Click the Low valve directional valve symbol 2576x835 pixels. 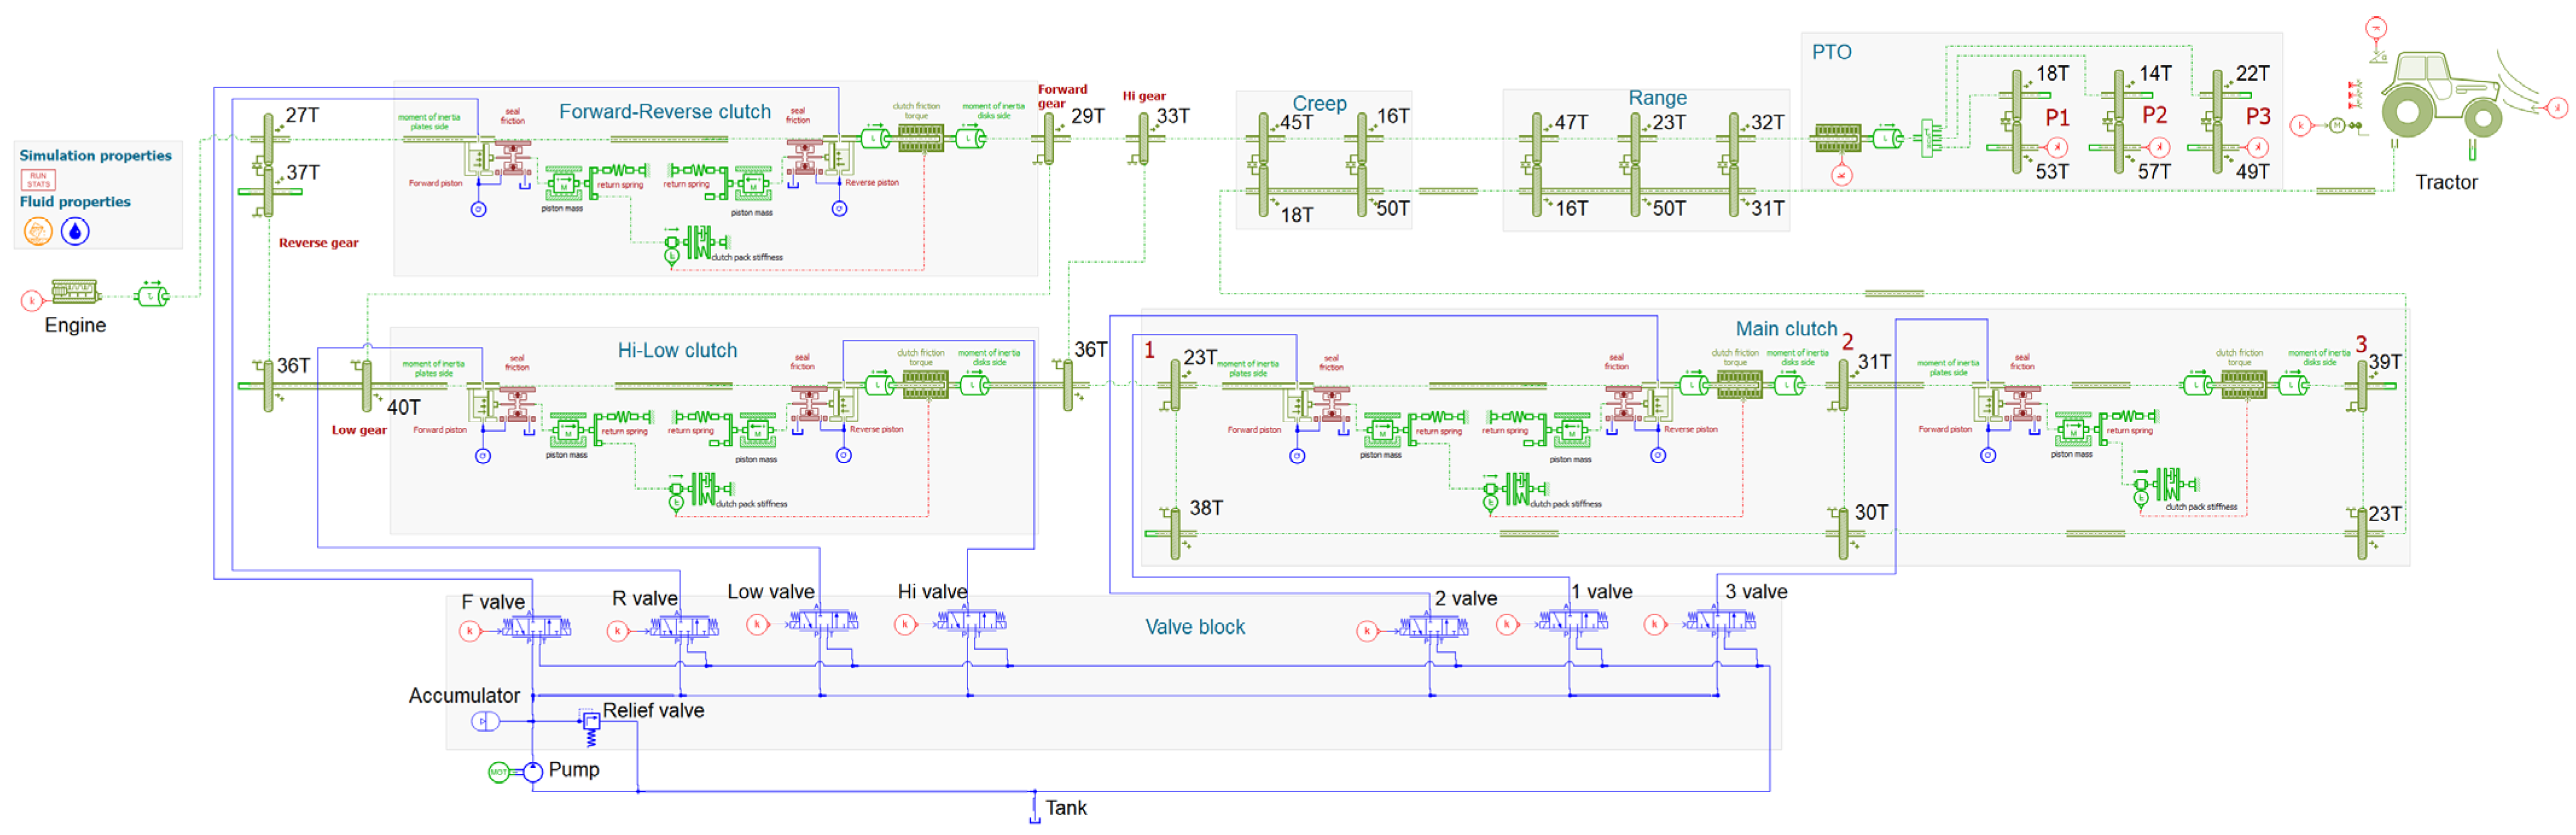click(823, 622)
